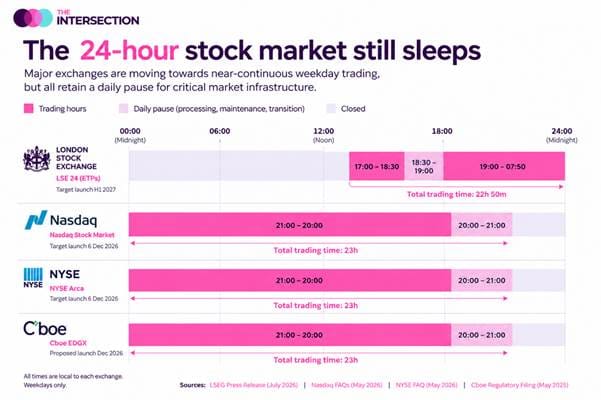Click the Cboe EDGX pink label
Viewport: 601px width, 400px height.
[68, 343]
